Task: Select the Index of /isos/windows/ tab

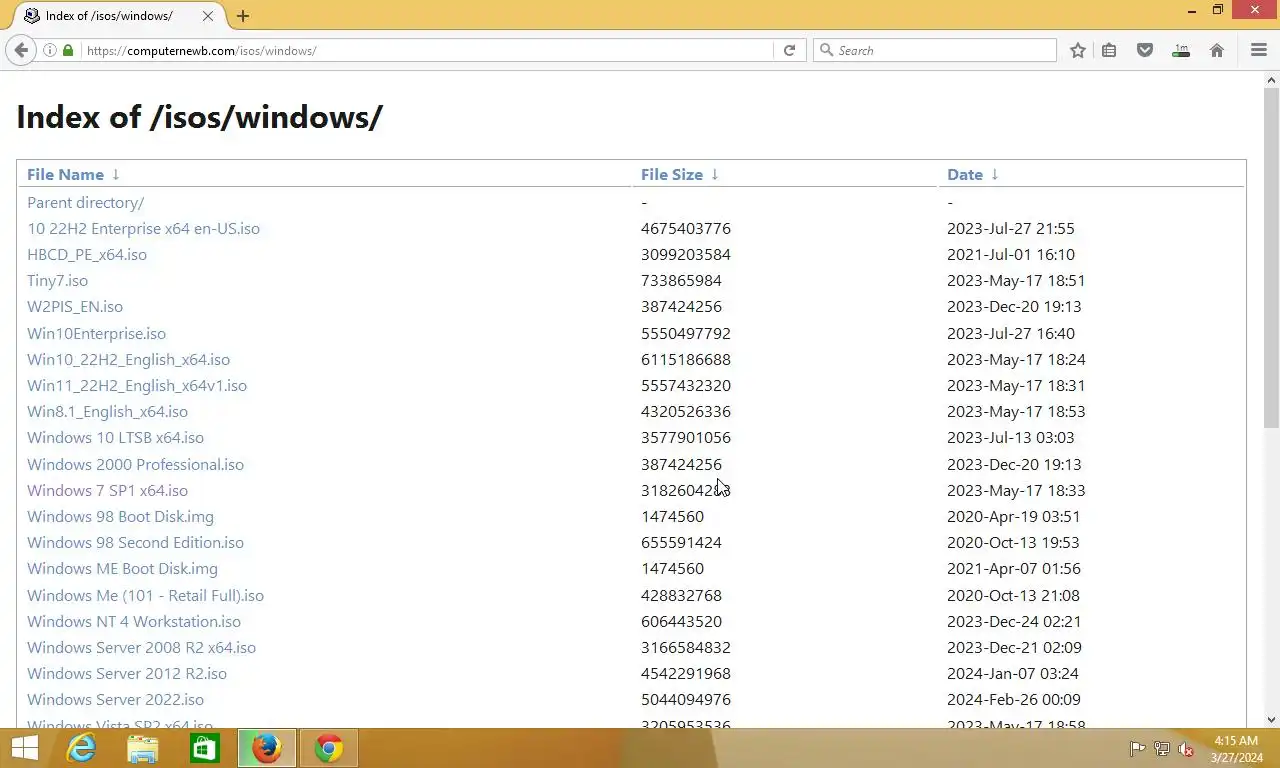Action: pyautogui.click(x=119, y=16)
